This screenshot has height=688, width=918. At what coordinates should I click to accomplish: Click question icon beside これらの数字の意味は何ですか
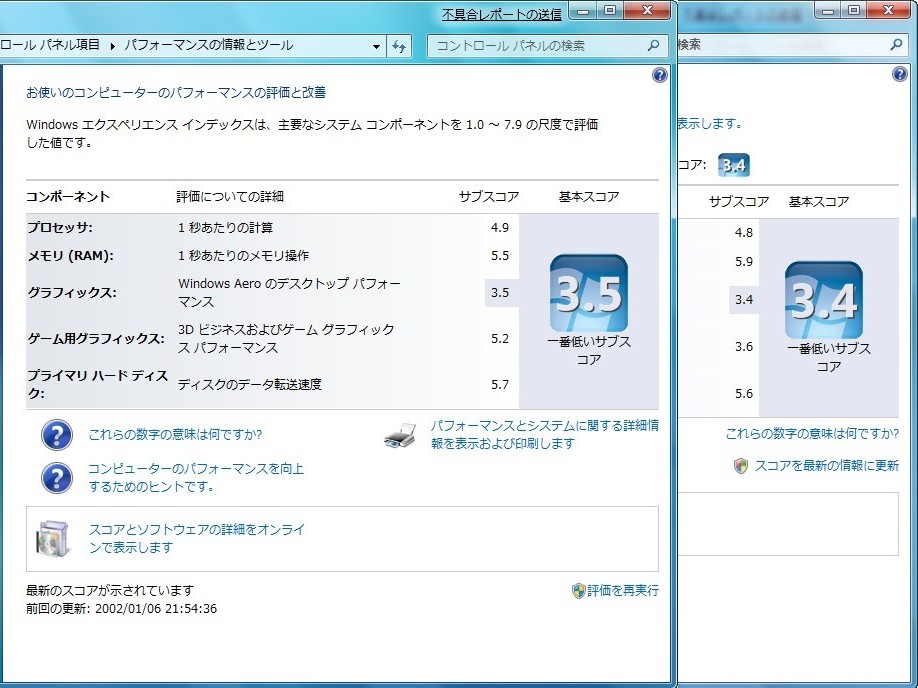click(57, 435)
